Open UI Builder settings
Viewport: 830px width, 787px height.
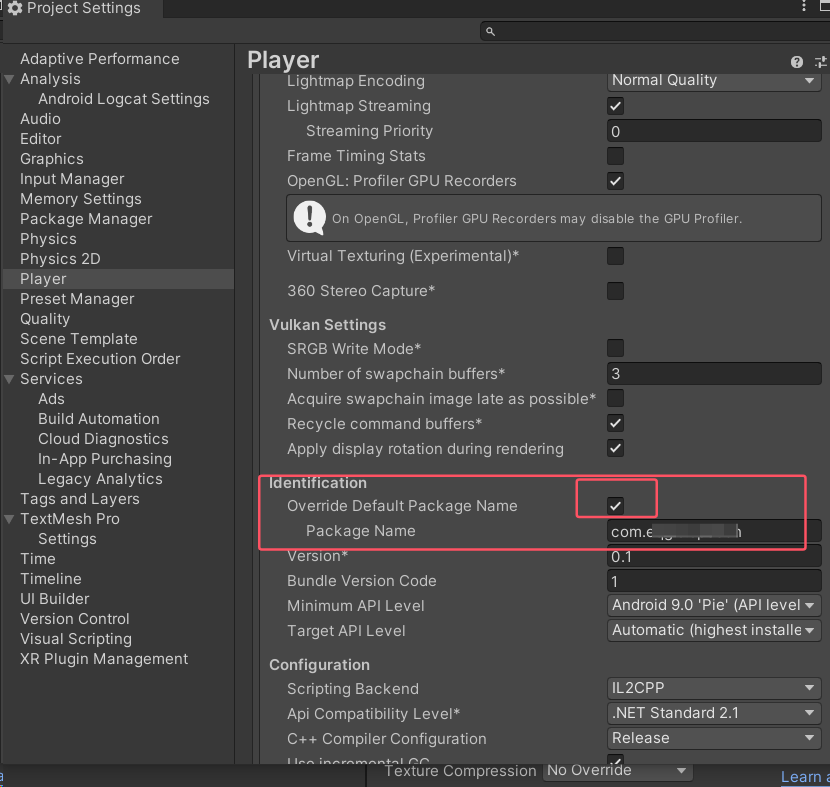click(x=55, y=599)
